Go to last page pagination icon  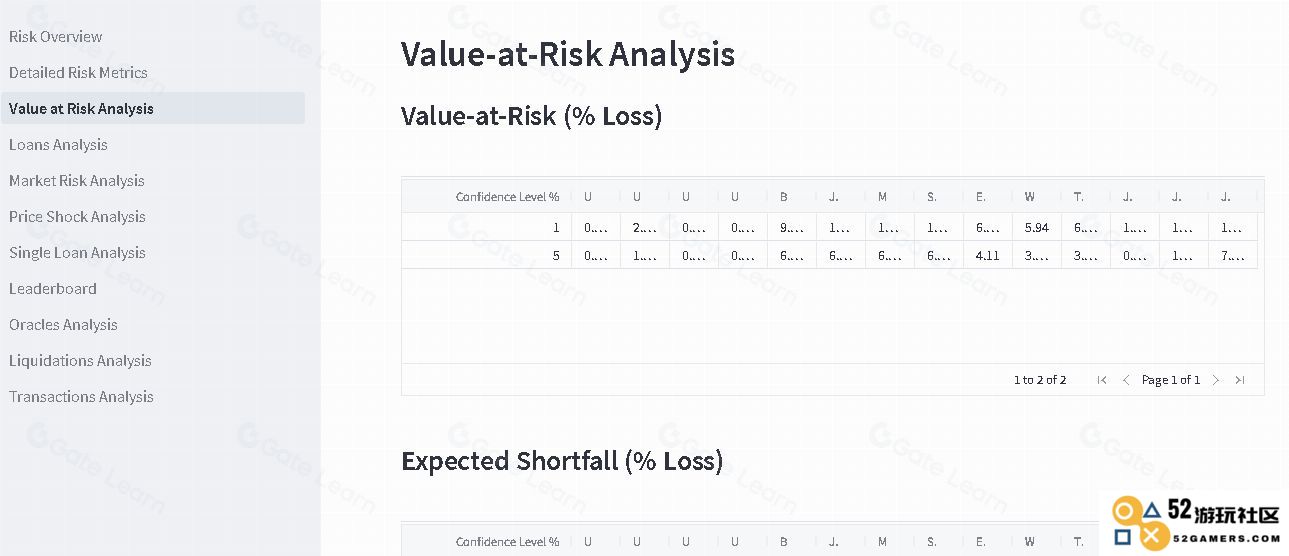1240,380
